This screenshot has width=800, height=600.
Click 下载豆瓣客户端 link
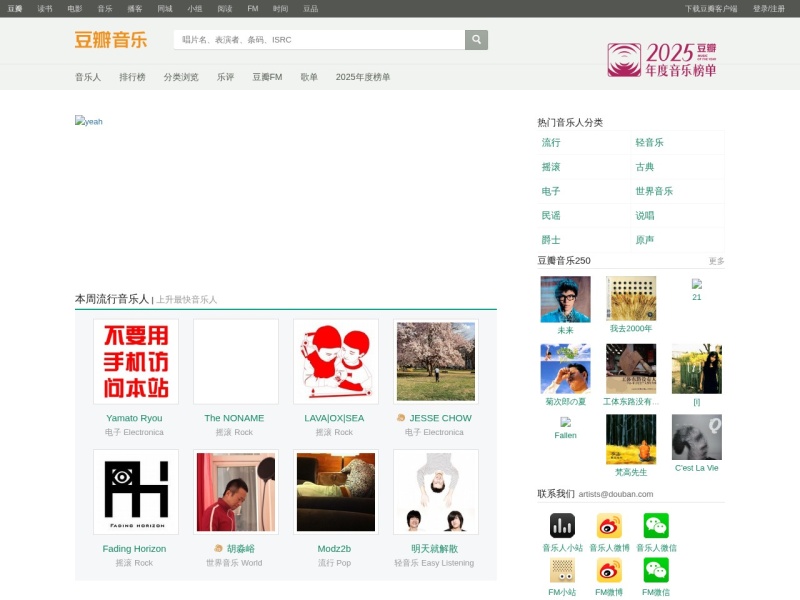click(711, 9)
